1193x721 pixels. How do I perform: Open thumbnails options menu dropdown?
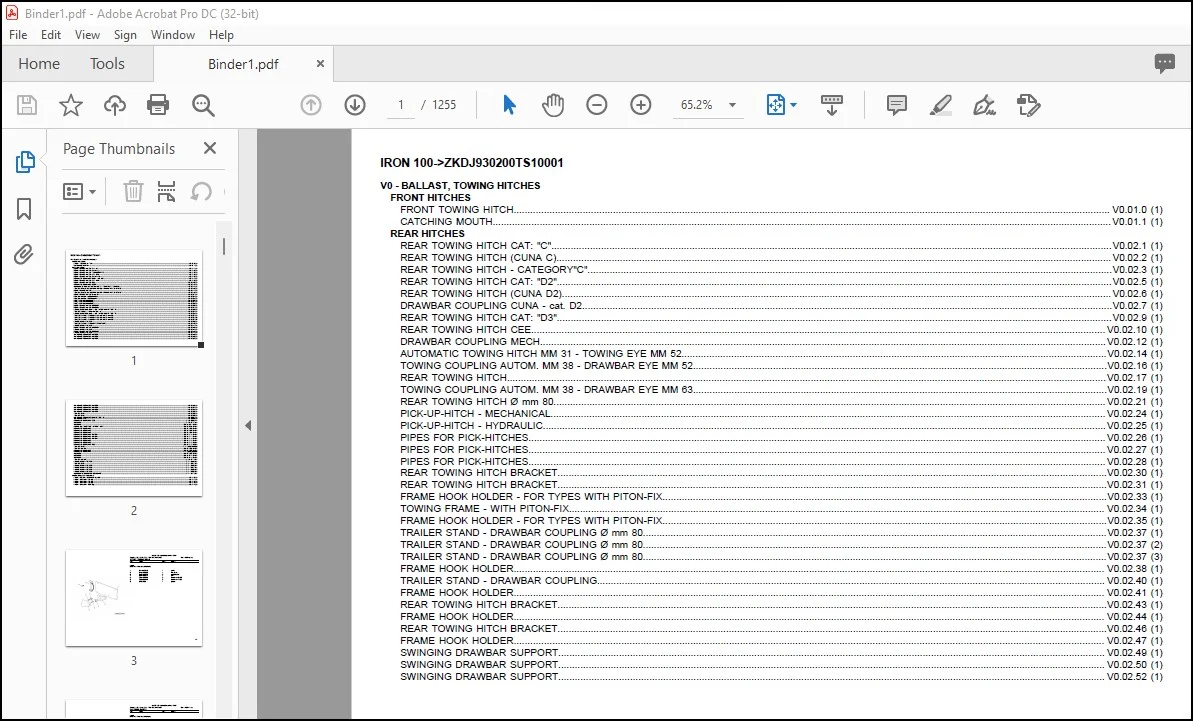point(79,191)
